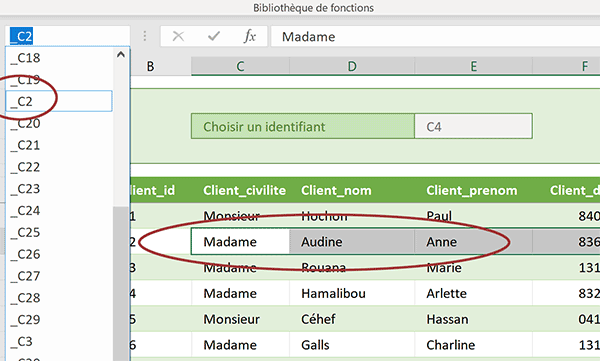The width and height of the screenshot is (600, 361).
Task: Select _C20 in the names list
Action: tap(59, 123)
